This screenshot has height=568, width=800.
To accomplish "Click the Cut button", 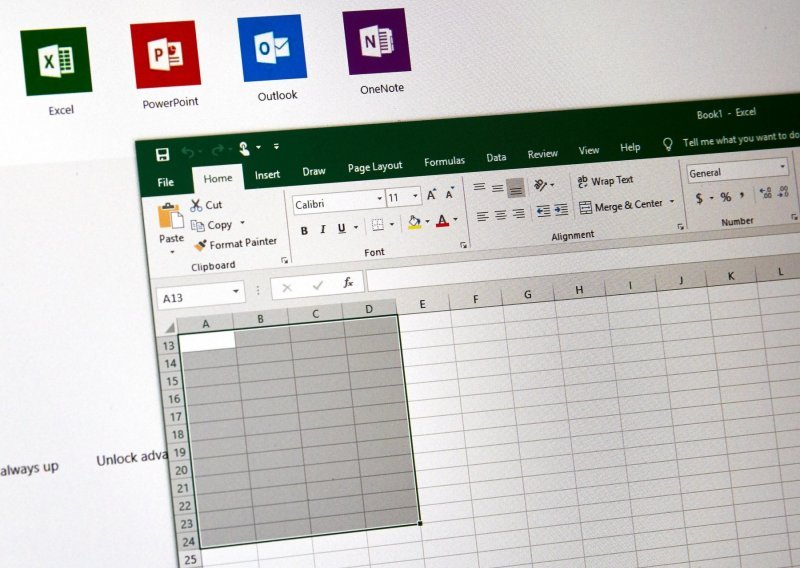I will tap(206, 205).
